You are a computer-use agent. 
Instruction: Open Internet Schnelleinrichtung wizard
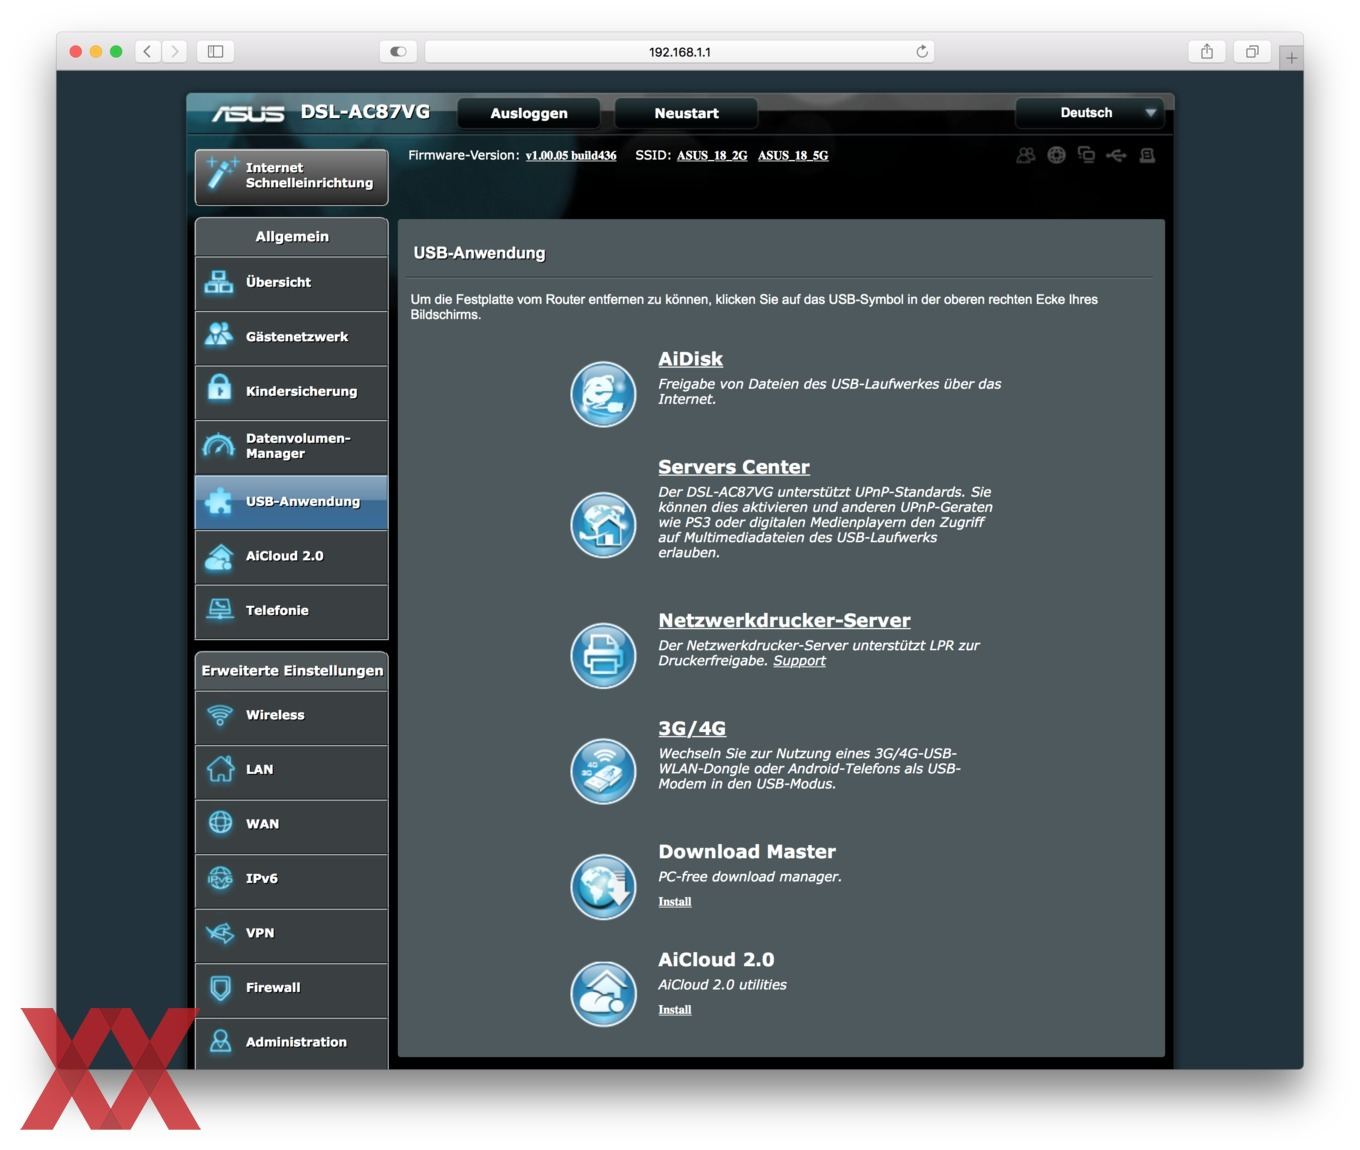pos(291,176)
